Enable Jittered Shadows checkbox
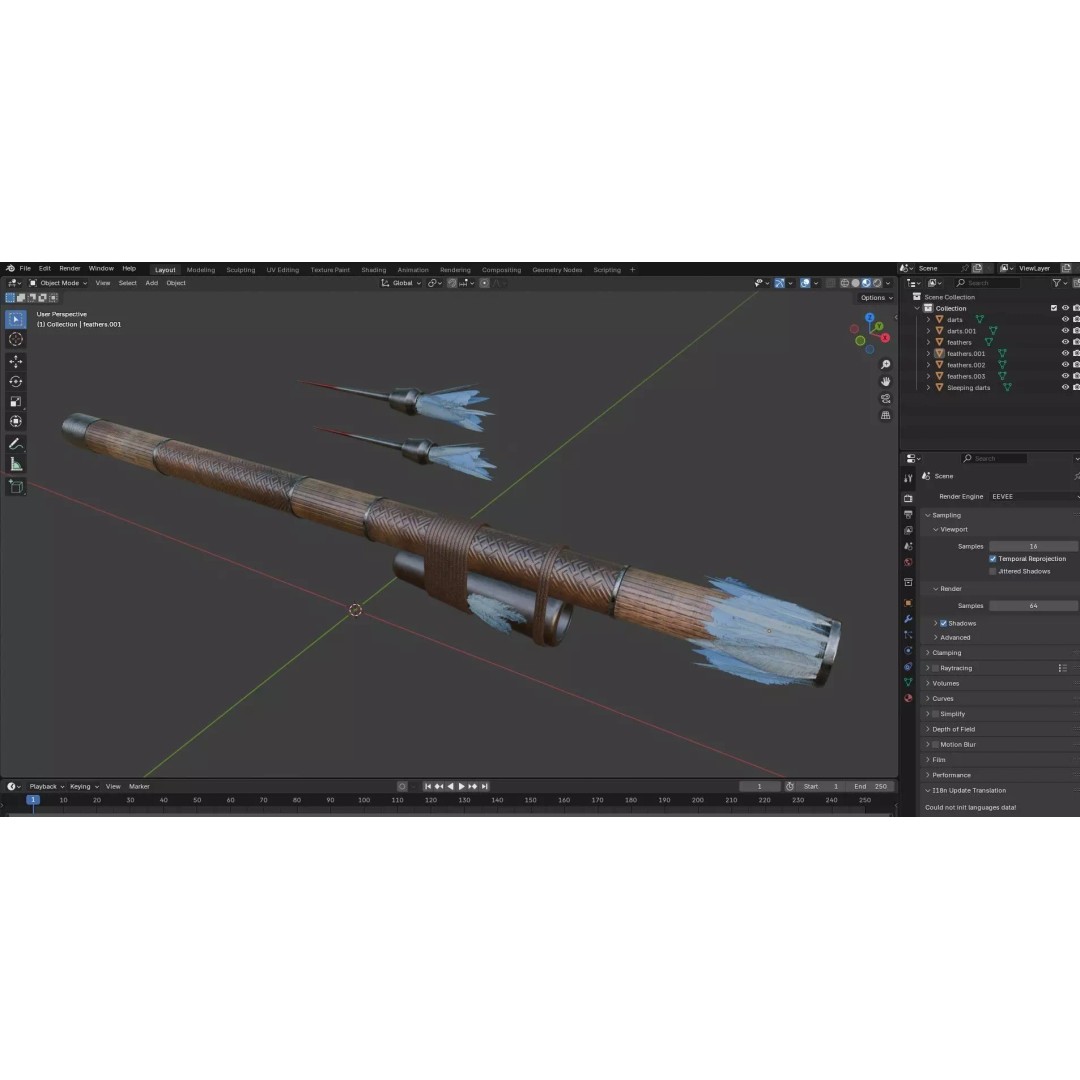The image size is (1080, 1080). pyautogui.click(x=993, y=571)
